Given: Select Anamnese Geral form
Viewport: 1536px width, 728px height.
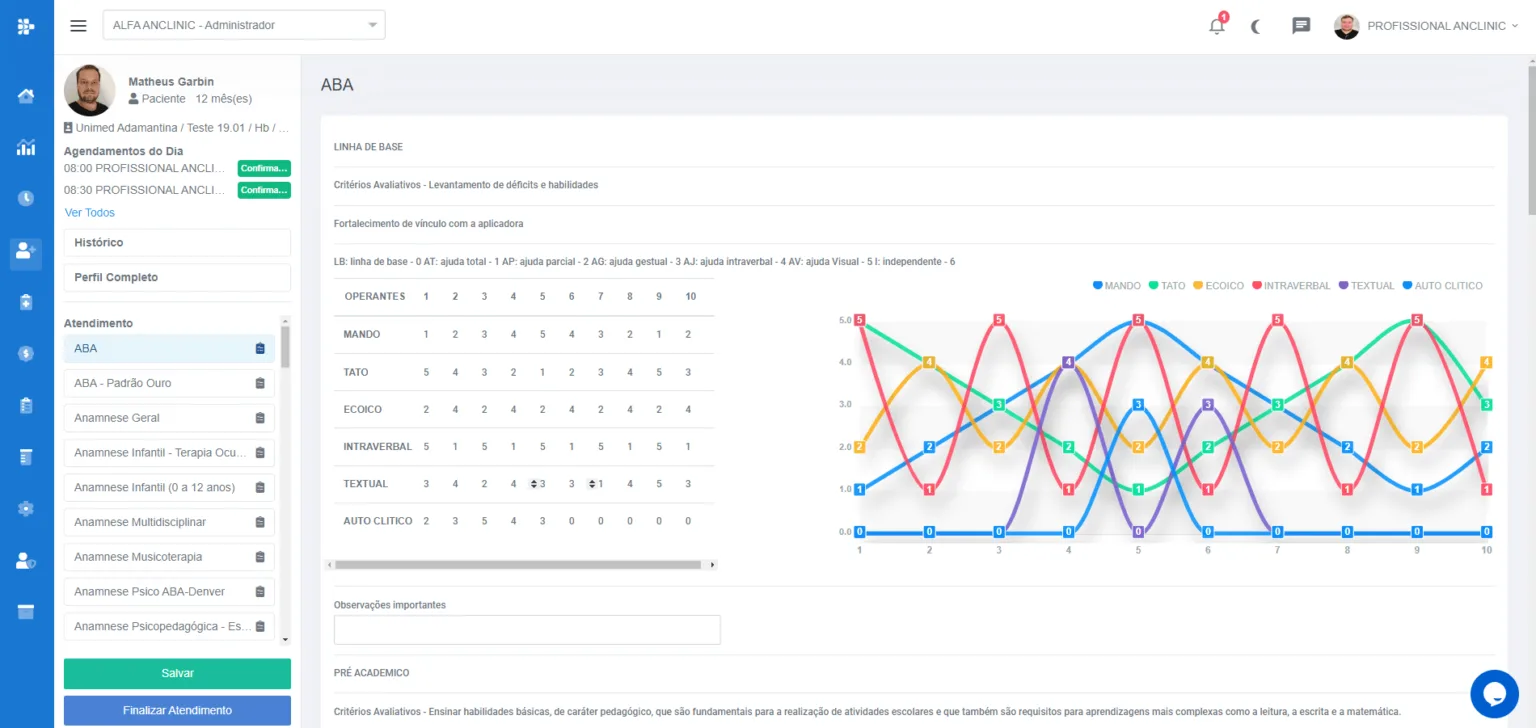Looking at the screenshot, I should click(169, 418).
